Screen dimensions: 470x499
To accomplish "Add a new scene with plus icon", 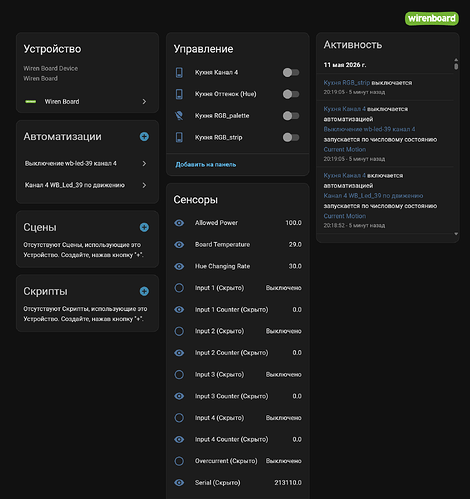I will 144,227.
